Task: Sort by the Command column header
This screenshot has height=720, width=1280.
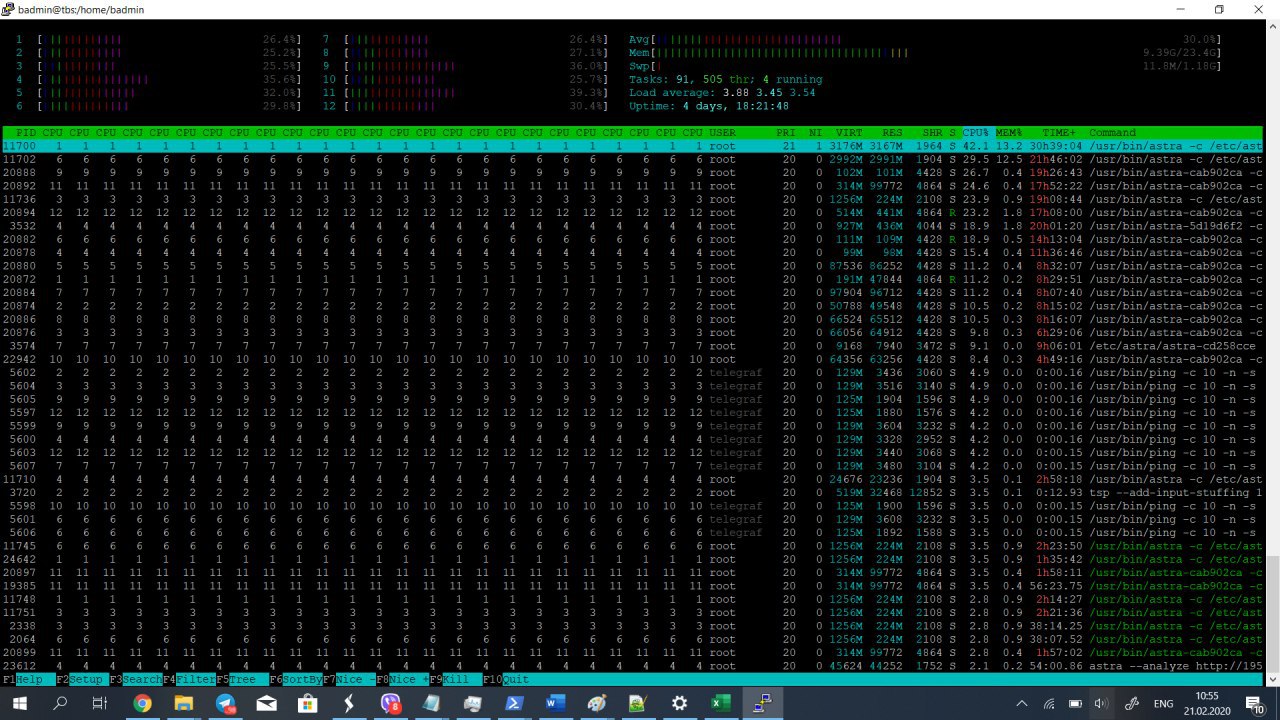Action: (x=1112, y=132)
